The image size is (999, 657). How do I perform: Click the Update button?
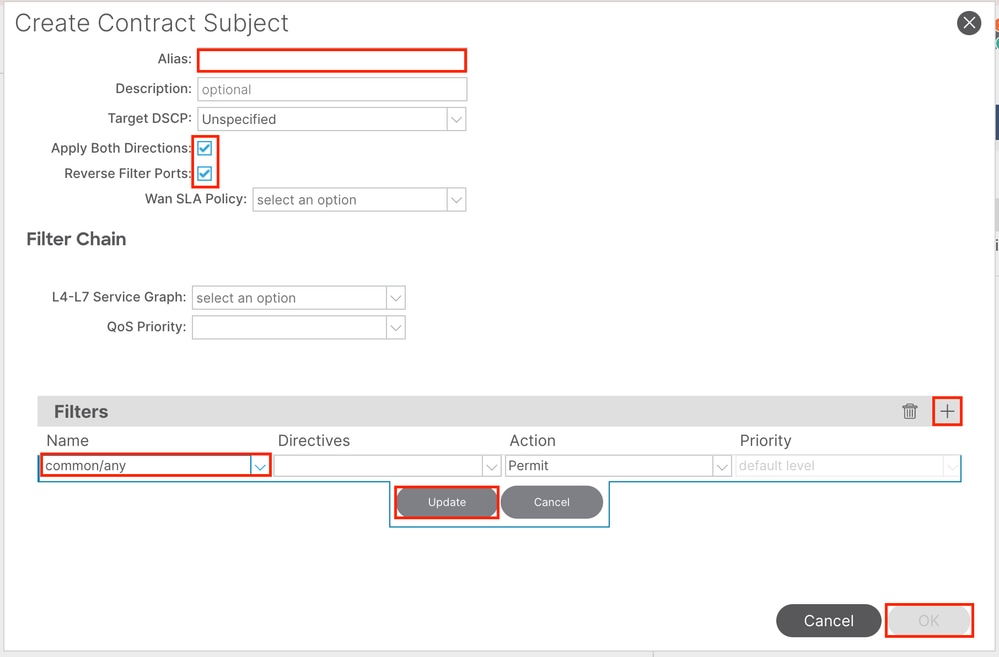click(447, 502)
